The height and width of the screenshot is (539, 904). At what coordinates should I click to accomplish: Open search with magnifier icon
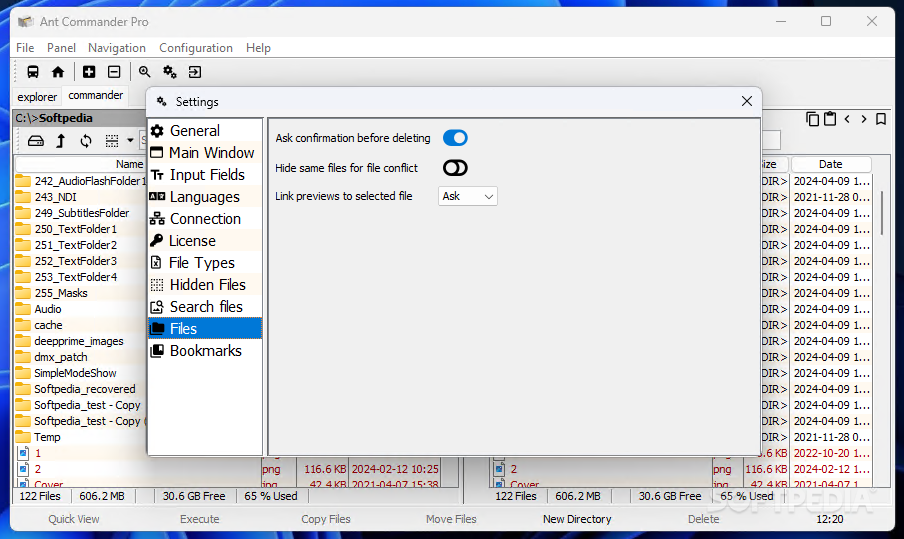coord(144,72)
